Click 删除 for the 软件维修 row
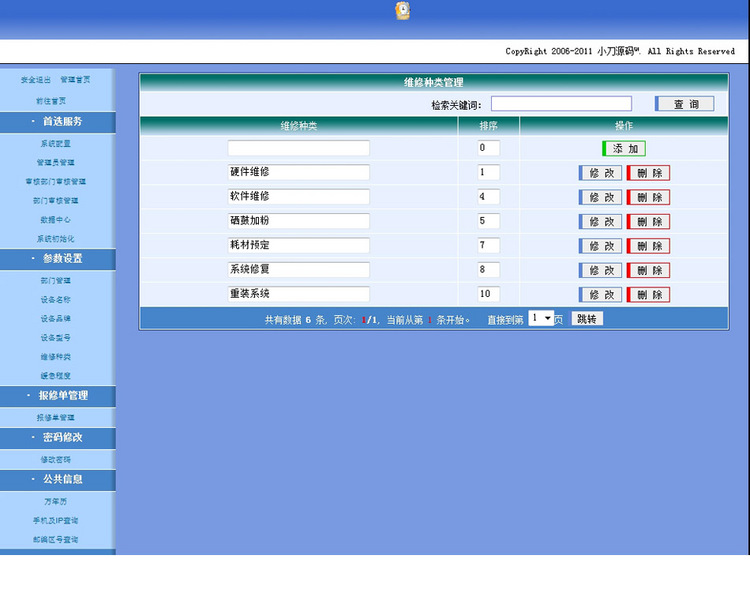The image size is (750, 589). tap(648, 197)
